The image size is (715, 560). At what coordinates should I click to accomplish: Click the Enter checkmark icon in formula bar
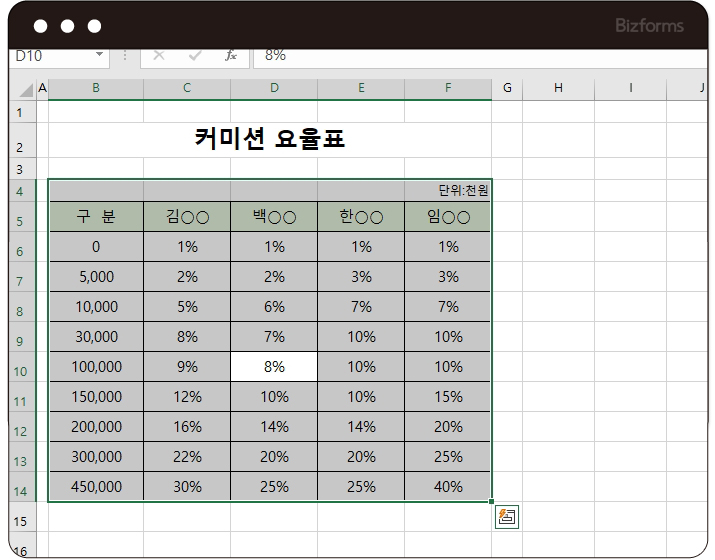pos(195,55)
